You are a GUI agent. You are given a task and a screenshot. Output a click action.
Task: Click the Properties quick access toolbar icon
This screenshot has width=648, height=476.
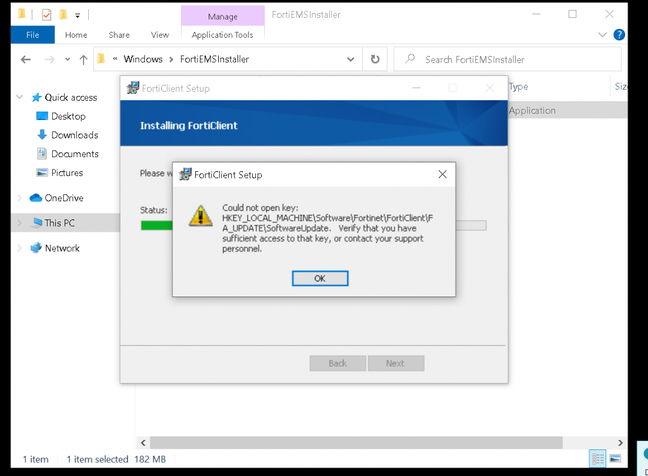[47, 15]
